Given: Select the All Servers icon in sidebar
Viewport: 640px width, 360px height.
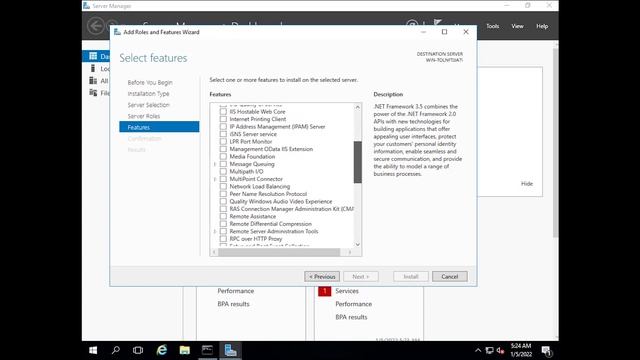Looking at the screenshot, I should 93,80.
